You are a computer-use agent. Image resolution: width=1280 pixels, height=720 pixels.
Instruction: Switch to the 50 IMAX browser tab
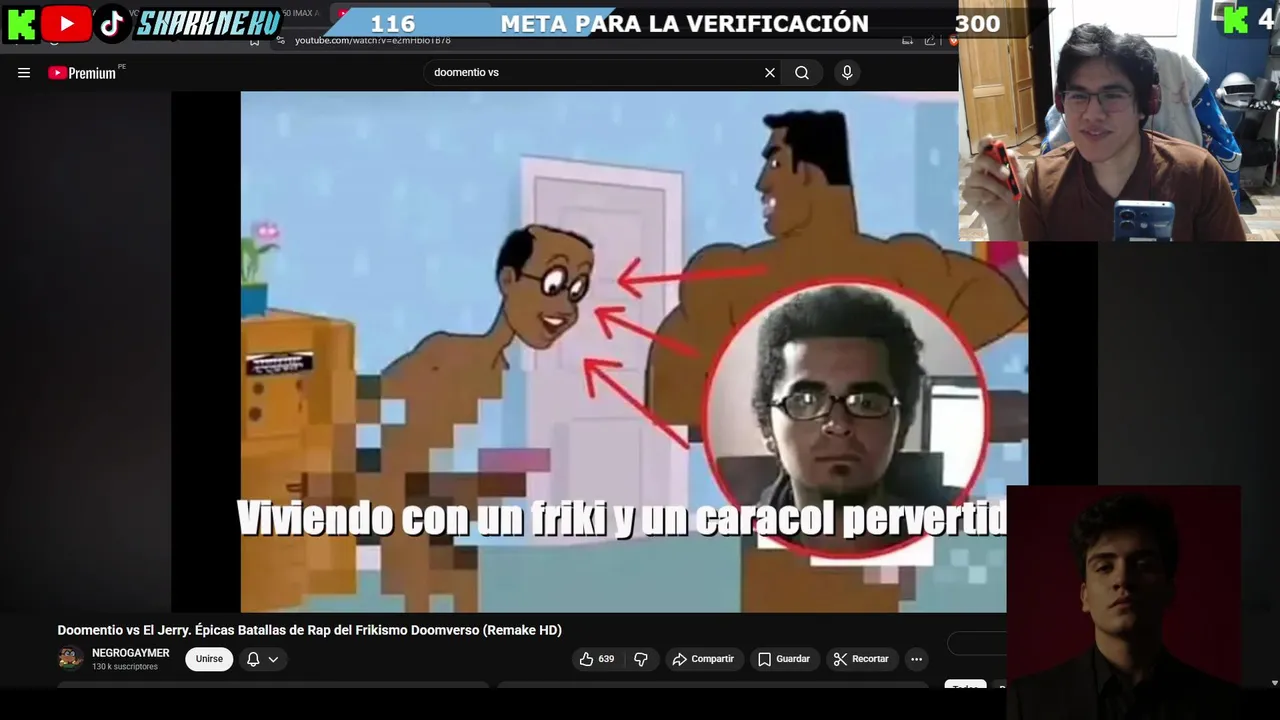point(298,13)
